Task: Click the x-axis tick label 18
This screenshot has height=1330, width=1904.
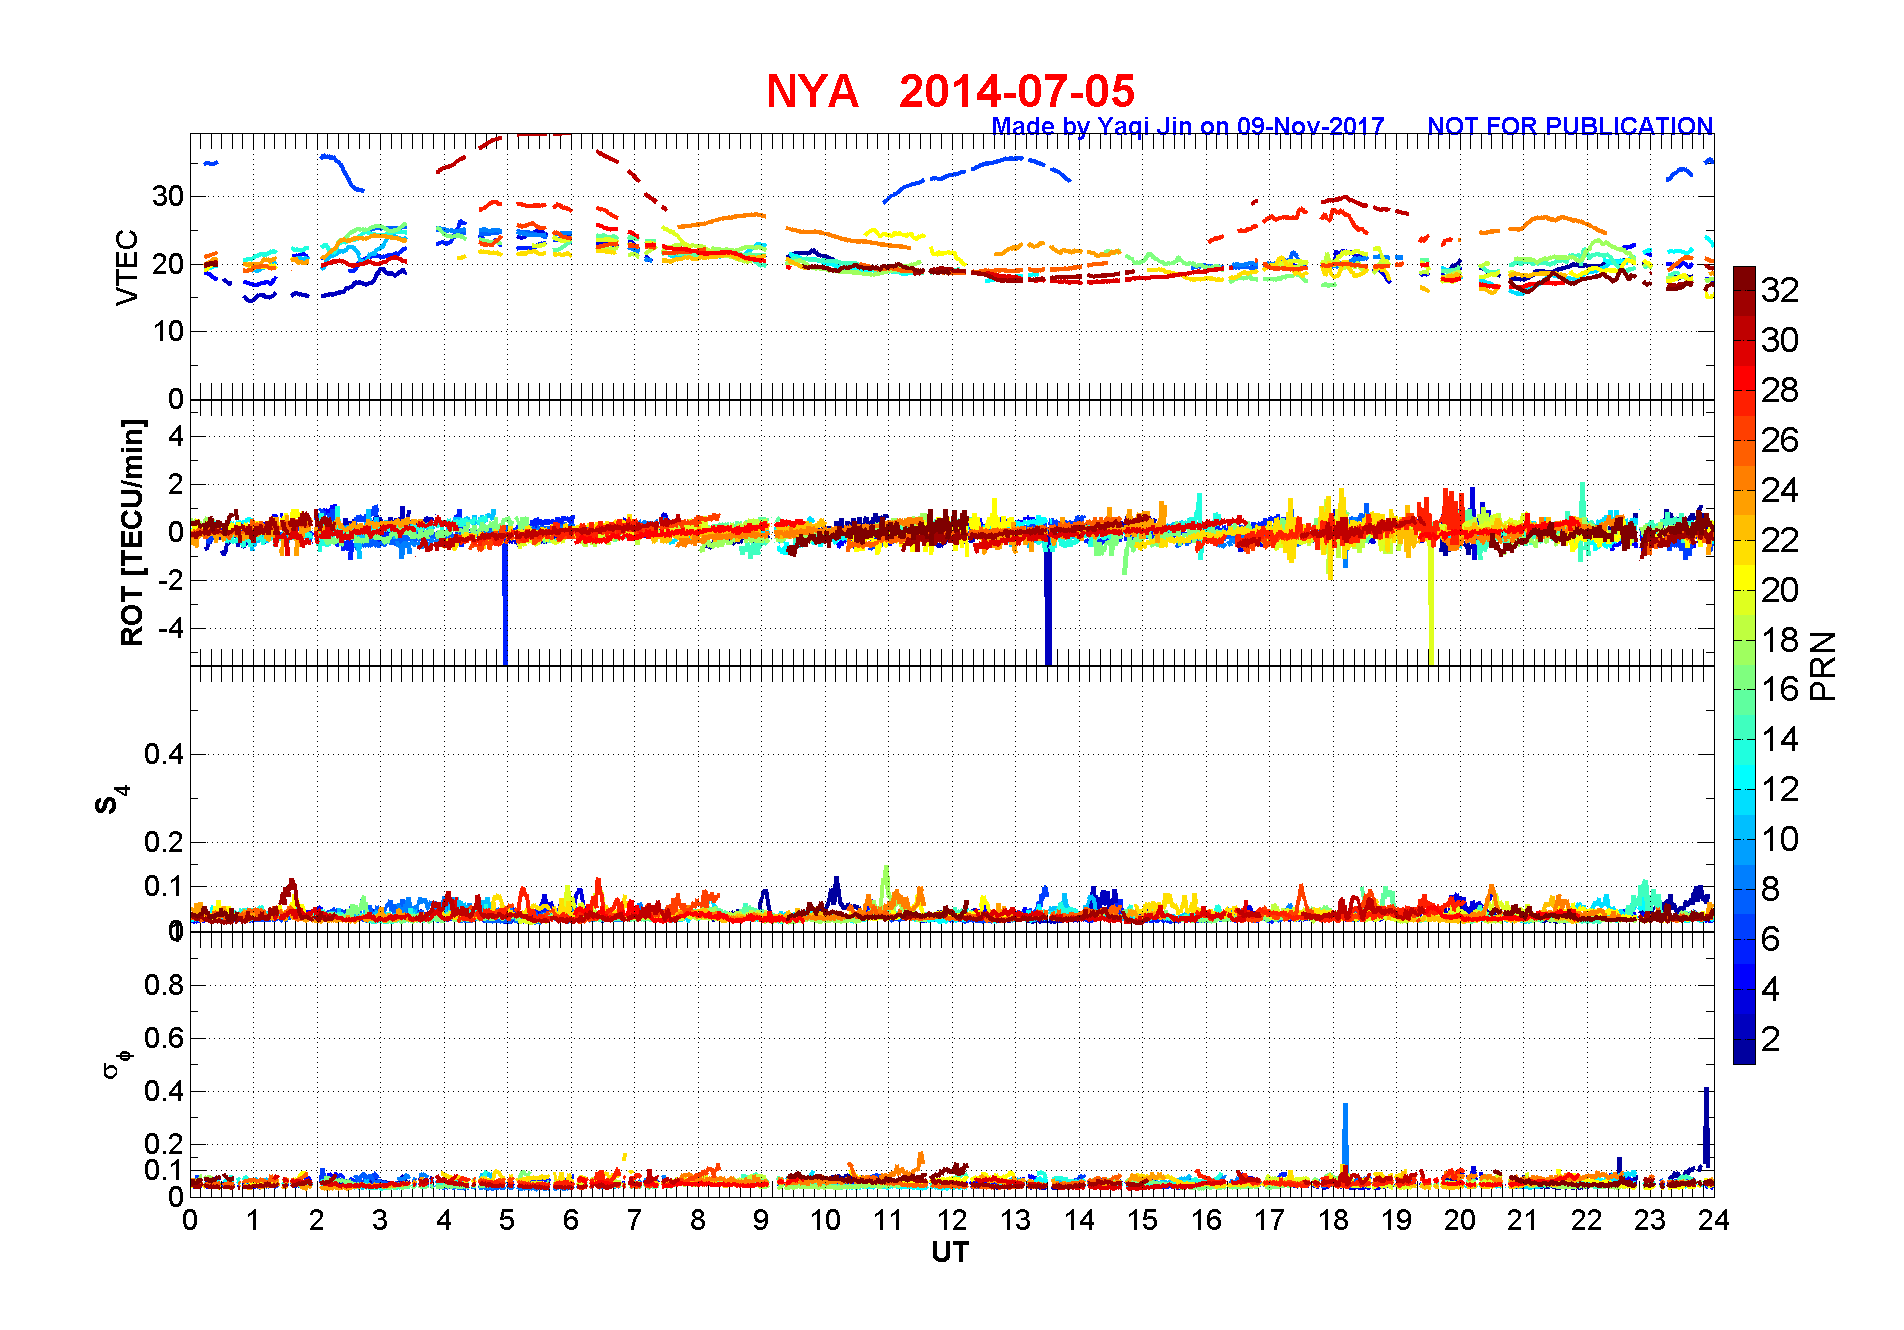Action: click(x=1333, y=1220)
